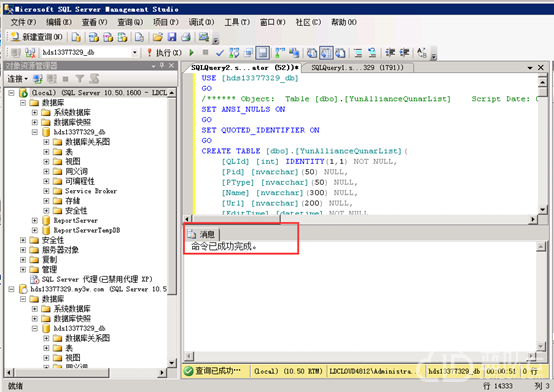Click the Increase Indent icon
This screenshot has height=392, width=554.
point(404,53)
